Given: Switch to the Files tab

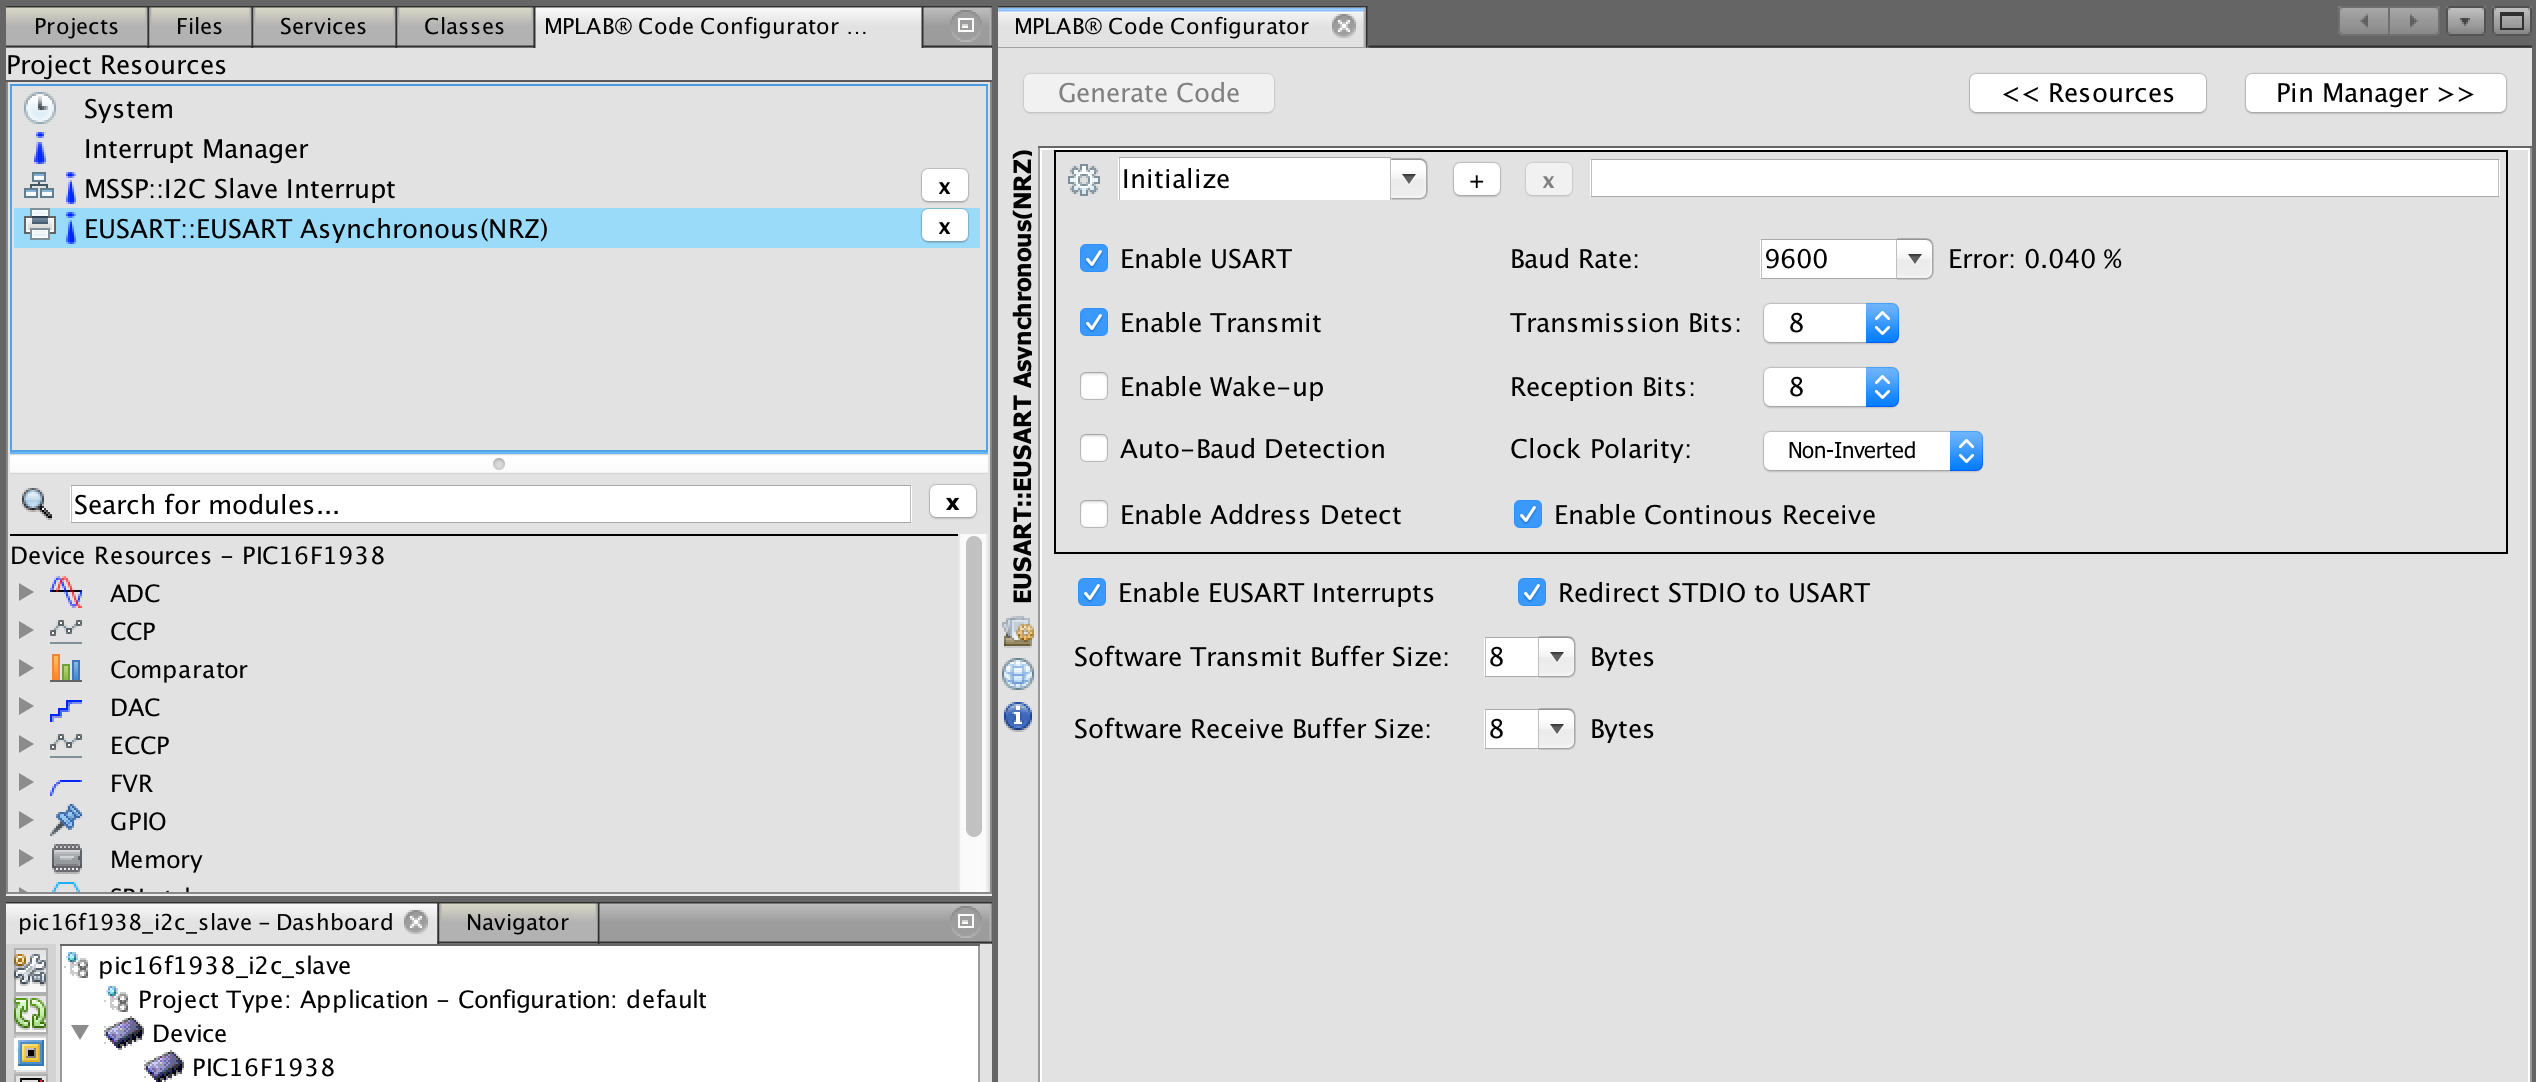Looking at the screenshot, I should (199, 26).
